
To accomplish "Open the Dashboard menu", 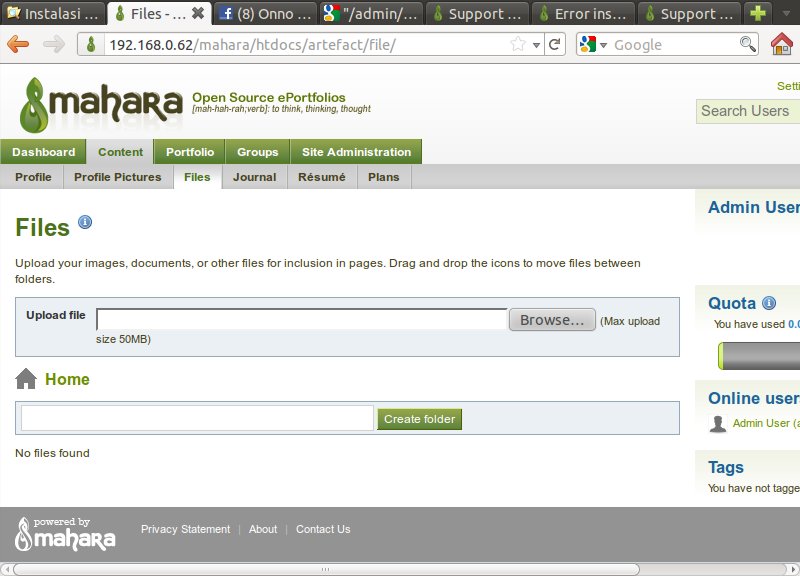I will tap(43, 152).
